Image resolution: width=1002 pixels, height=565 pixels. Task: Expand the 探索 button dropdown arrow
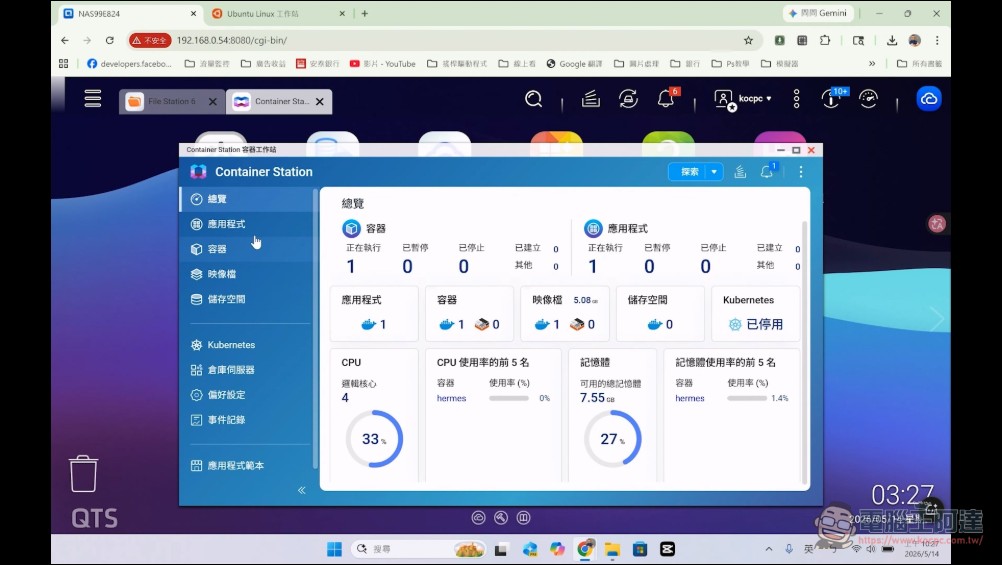tap(714, 171)
